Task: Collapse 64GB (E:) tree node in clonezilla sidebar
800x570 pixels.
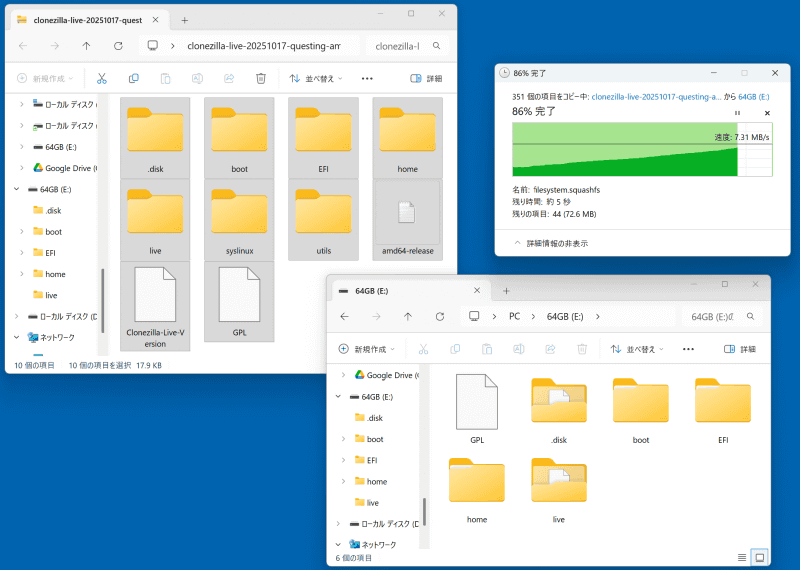Action: tap(17, 189)
